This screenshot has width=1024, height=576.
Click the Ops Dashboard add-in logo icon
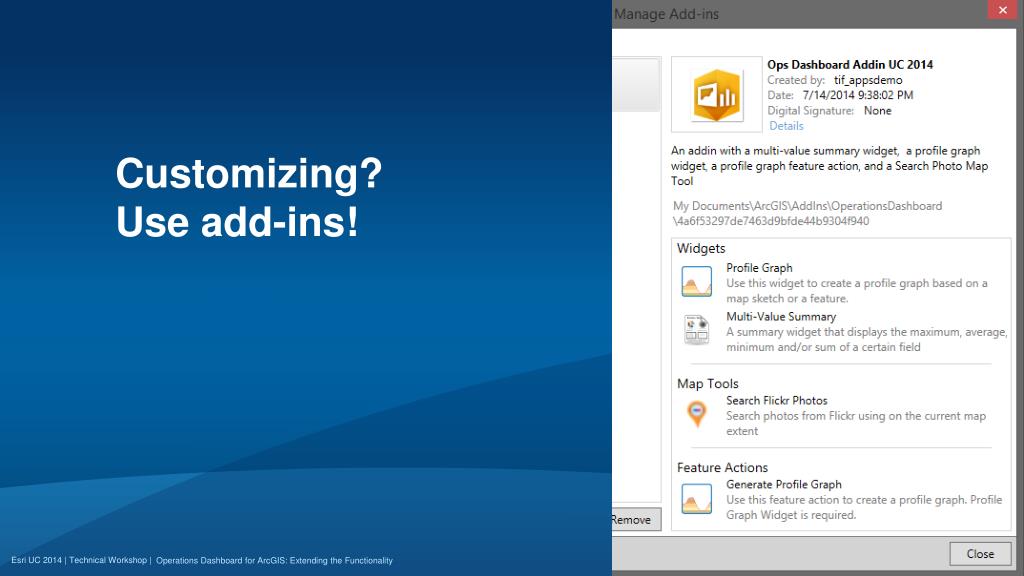(716, 95)
